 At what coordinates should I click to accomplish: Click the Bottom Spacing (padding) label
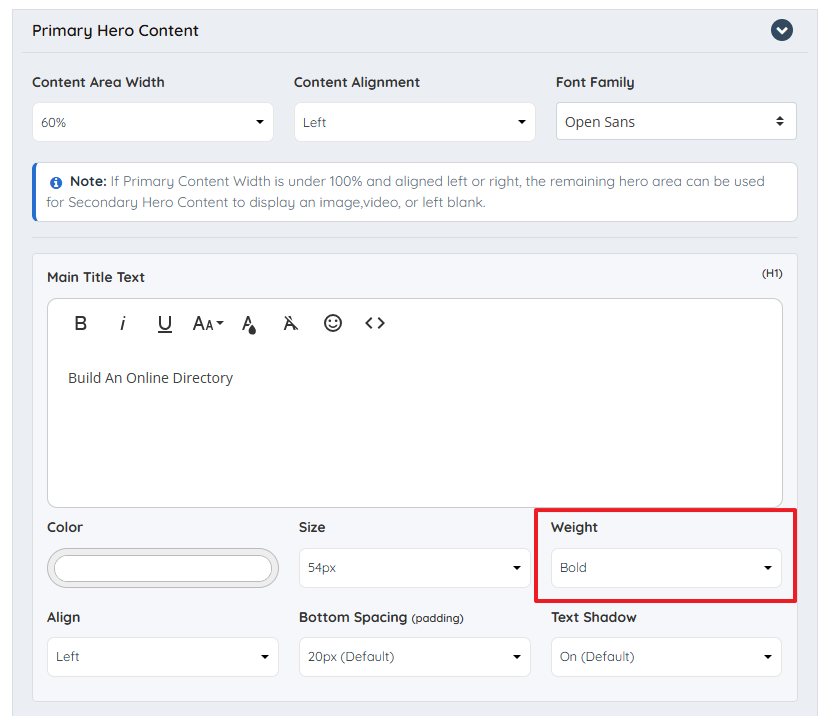381,618
